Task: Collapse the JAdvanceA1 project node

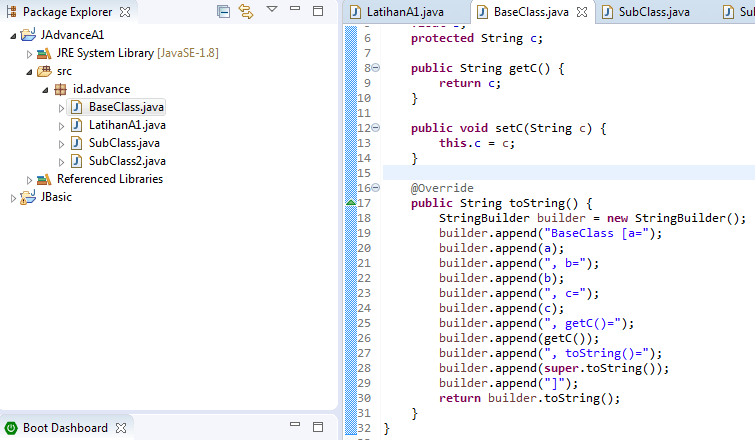Action: (x=13, y=36)
